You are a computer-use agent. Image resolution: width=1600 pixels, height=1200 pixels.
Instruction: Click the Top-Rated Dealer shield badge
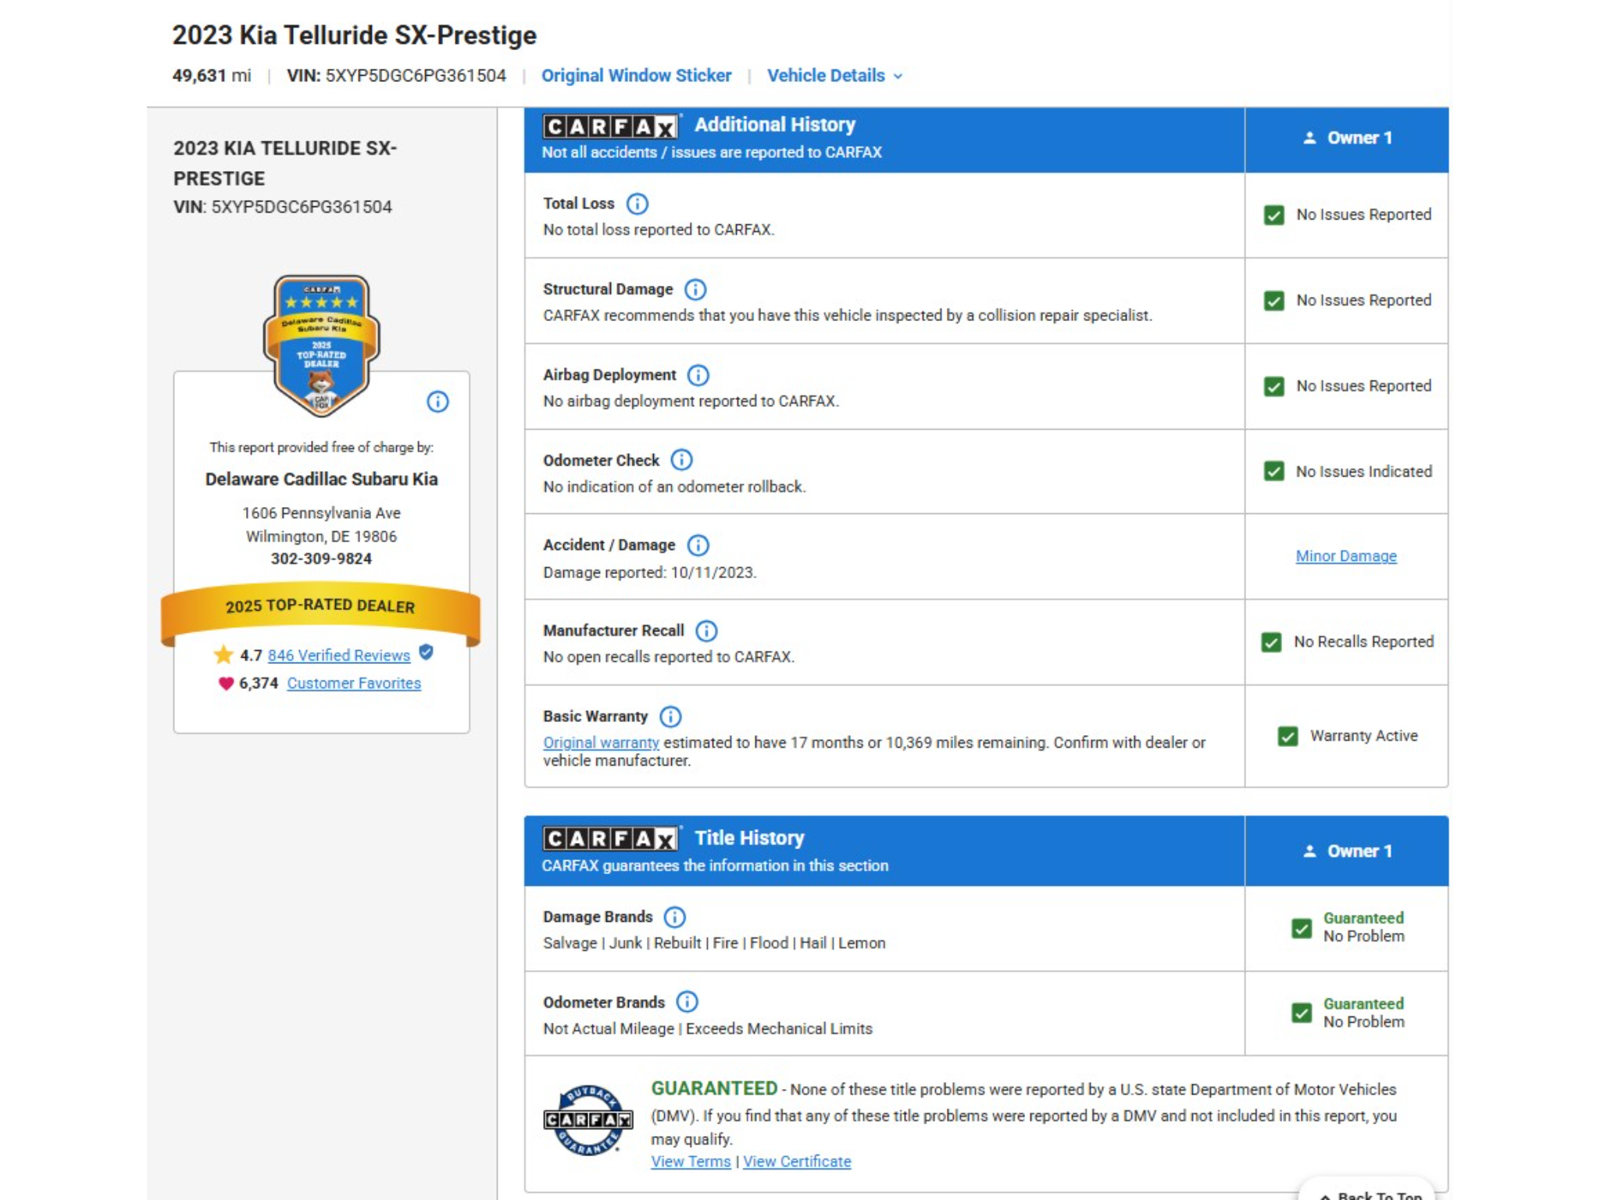[x=321, y=346]
